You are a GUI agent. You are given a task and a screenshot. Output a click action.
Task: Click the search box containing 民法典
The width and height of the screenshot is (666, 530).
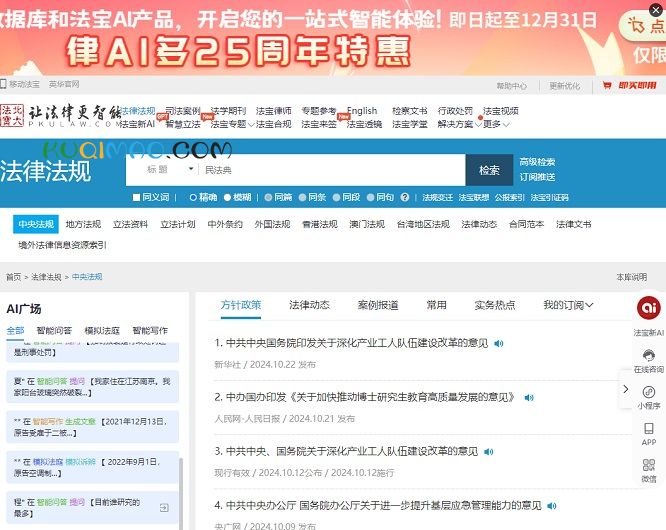click(x=333, y=170)
